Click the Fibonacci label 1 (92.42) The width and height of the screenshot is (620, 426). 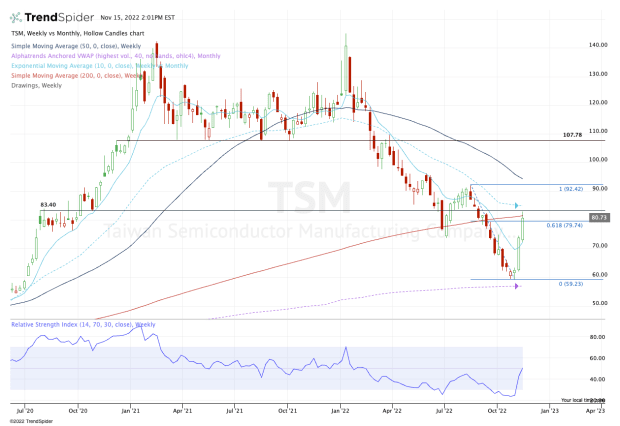pyautogui.click(x=571, y=189)
